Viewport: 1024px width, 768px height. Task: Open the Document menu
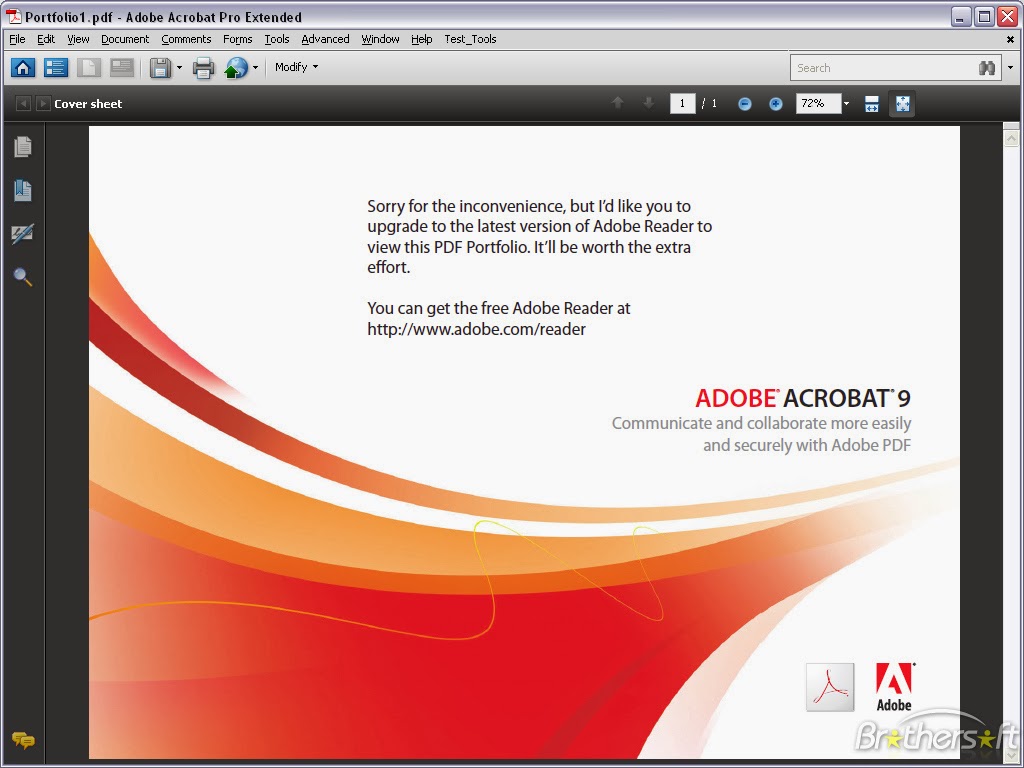125,39
